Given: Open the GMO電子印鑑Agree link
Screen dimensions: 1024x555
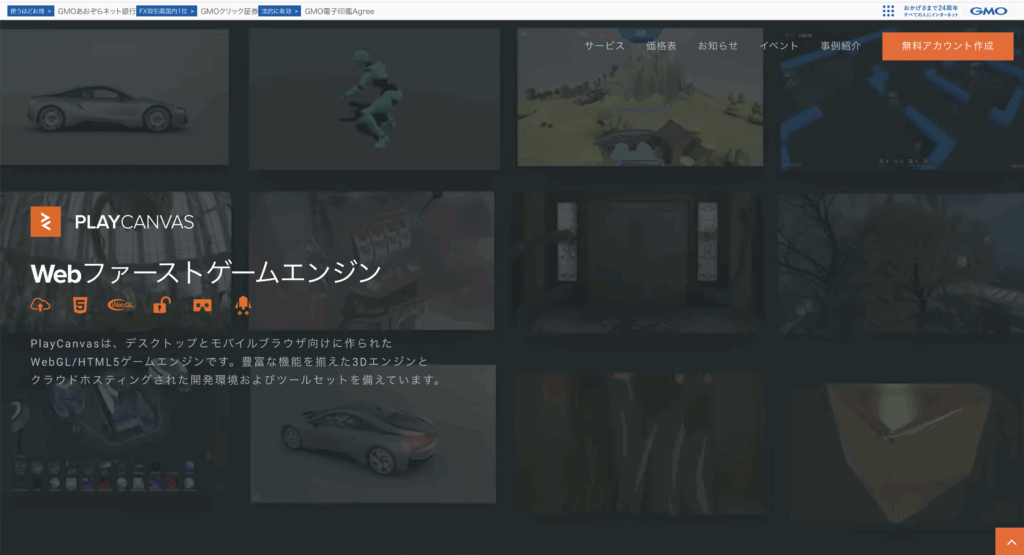Looking at the screenshot, I should pos(340,11).
